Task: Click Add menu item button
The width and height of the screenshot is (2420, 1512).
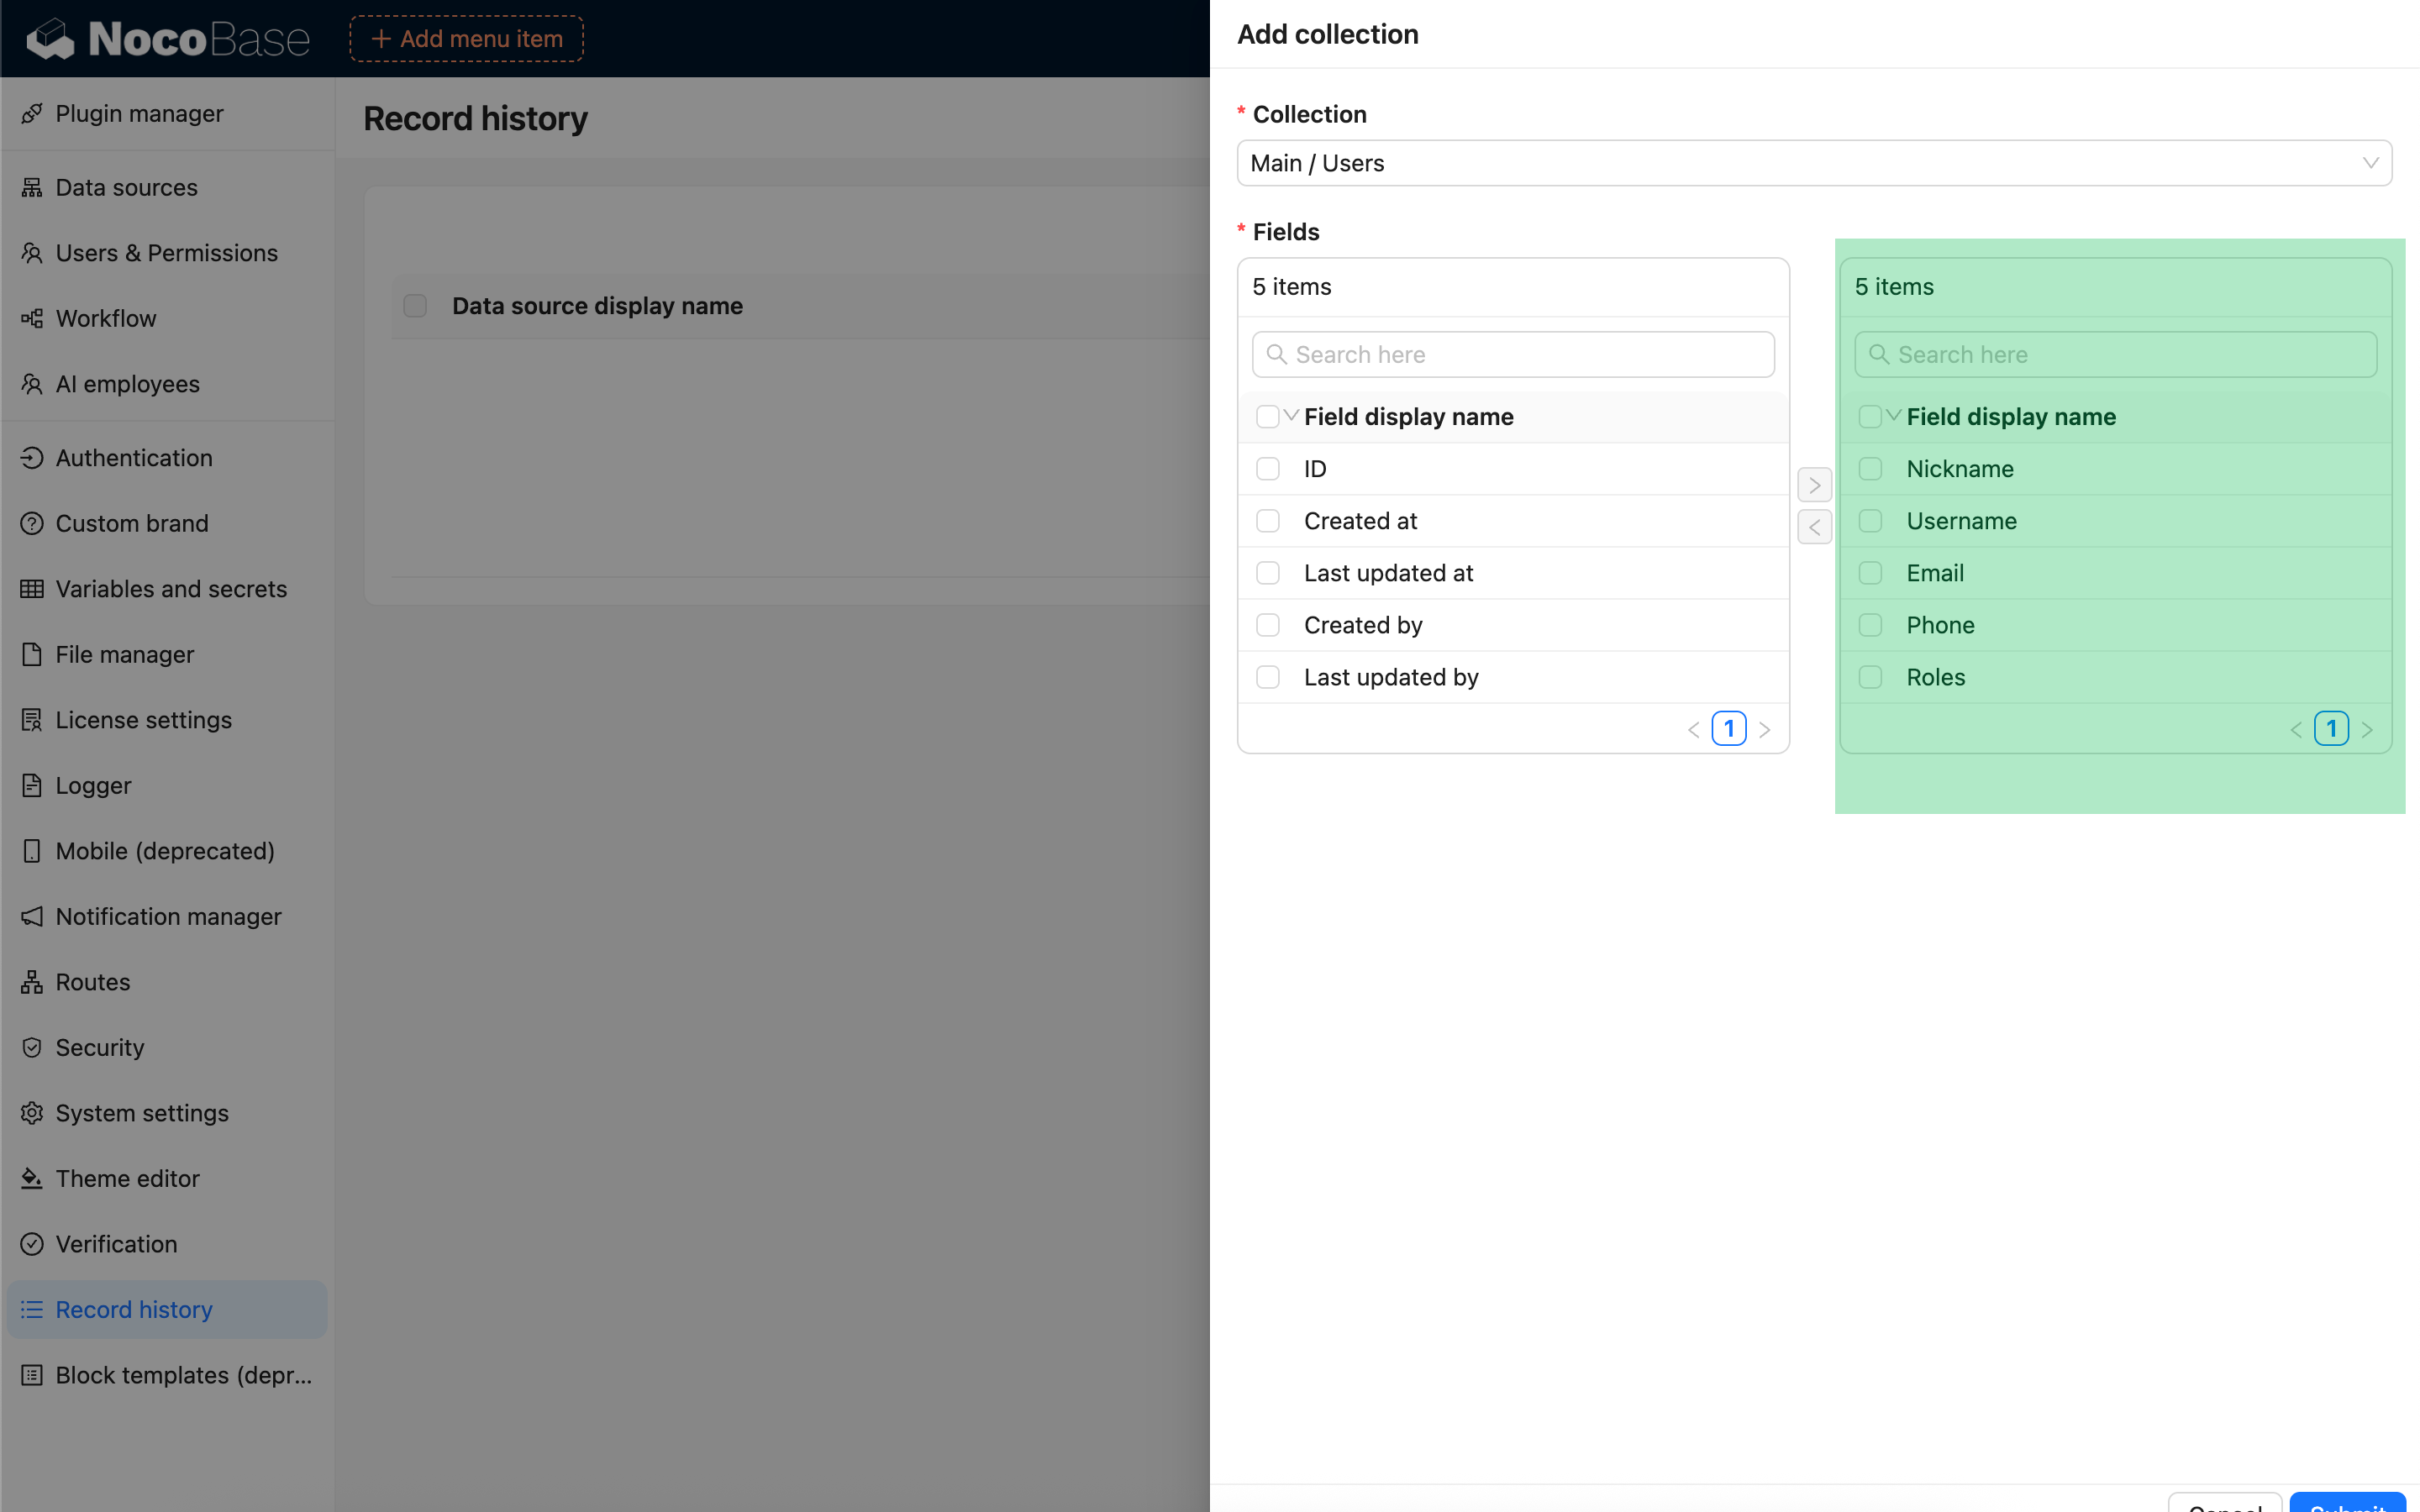Action: (467, 39)
